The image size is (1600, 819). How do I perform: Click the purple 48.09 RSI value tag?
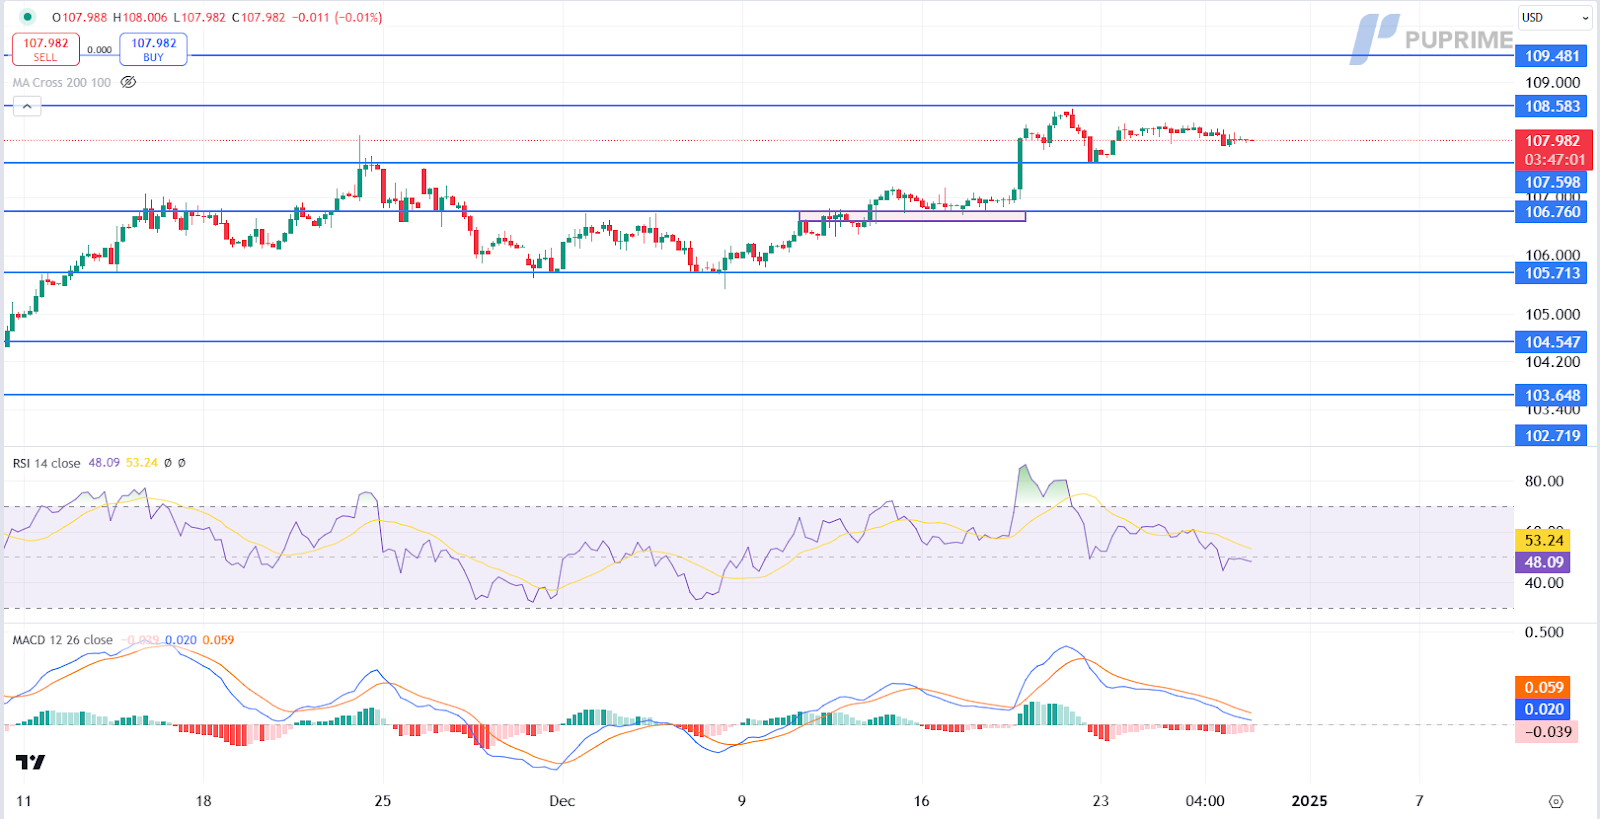1543,562
